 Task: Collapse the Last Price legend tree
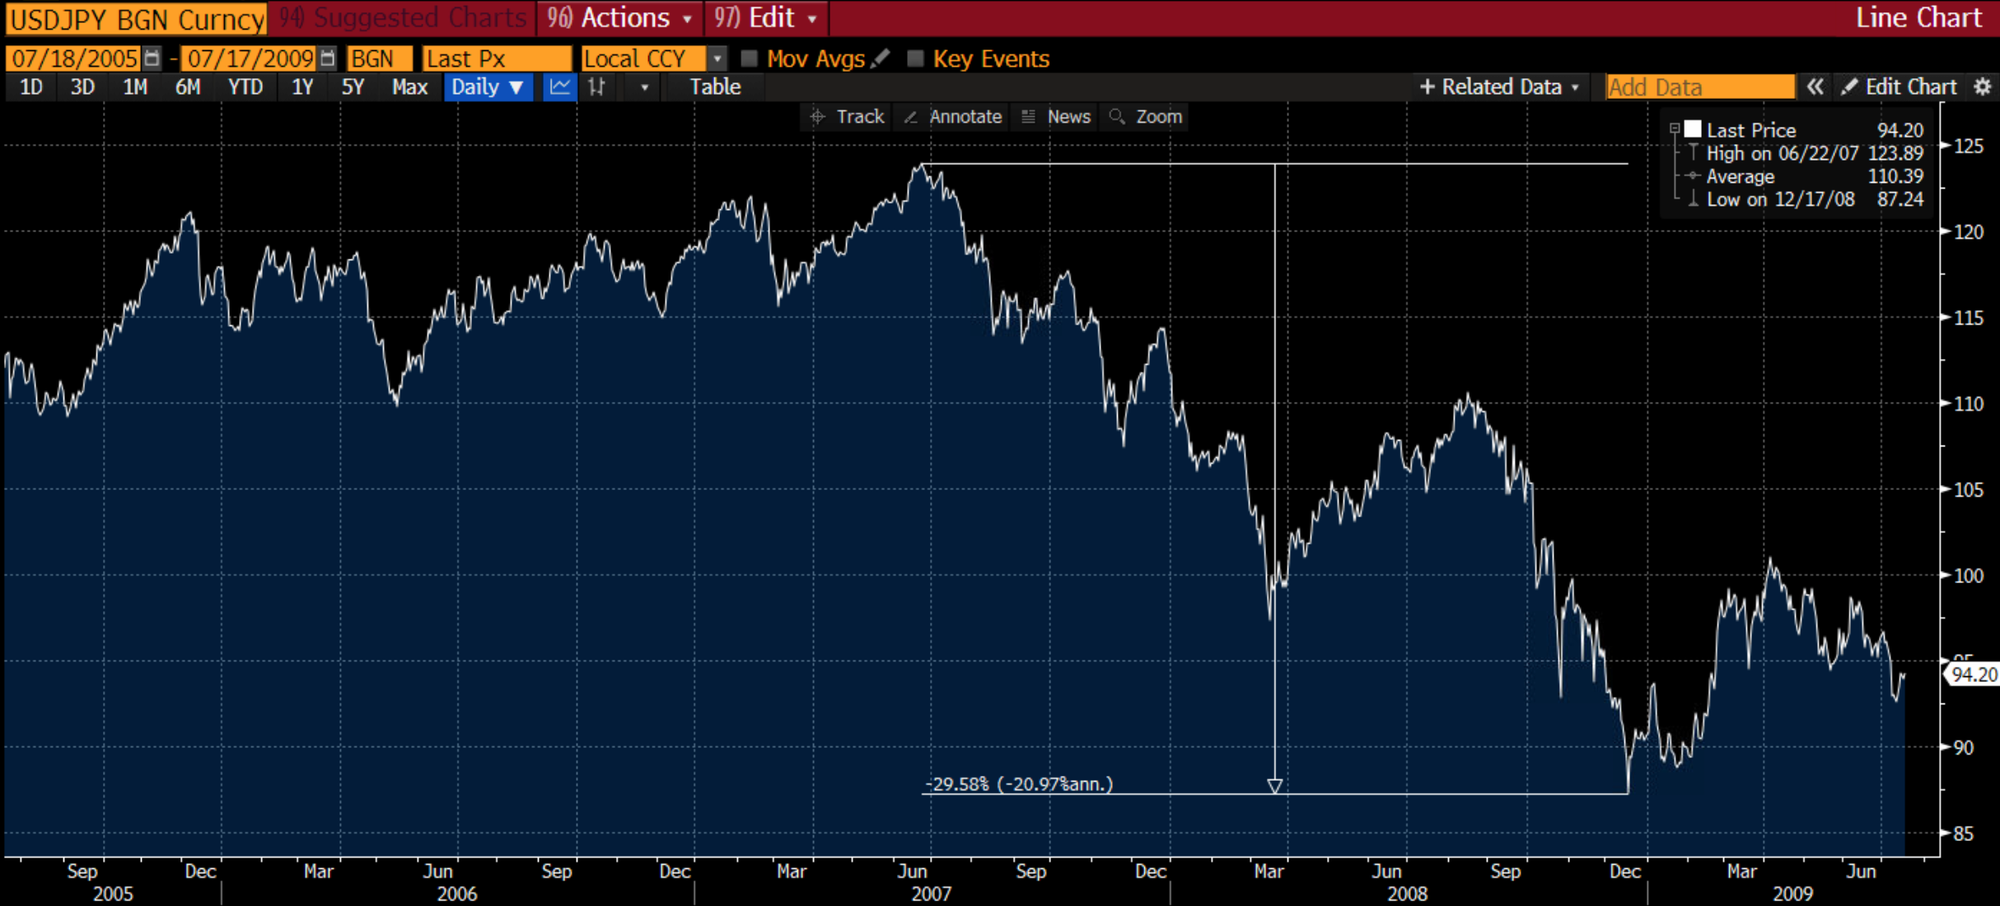pyautogui.click(x=1674, y=129)
